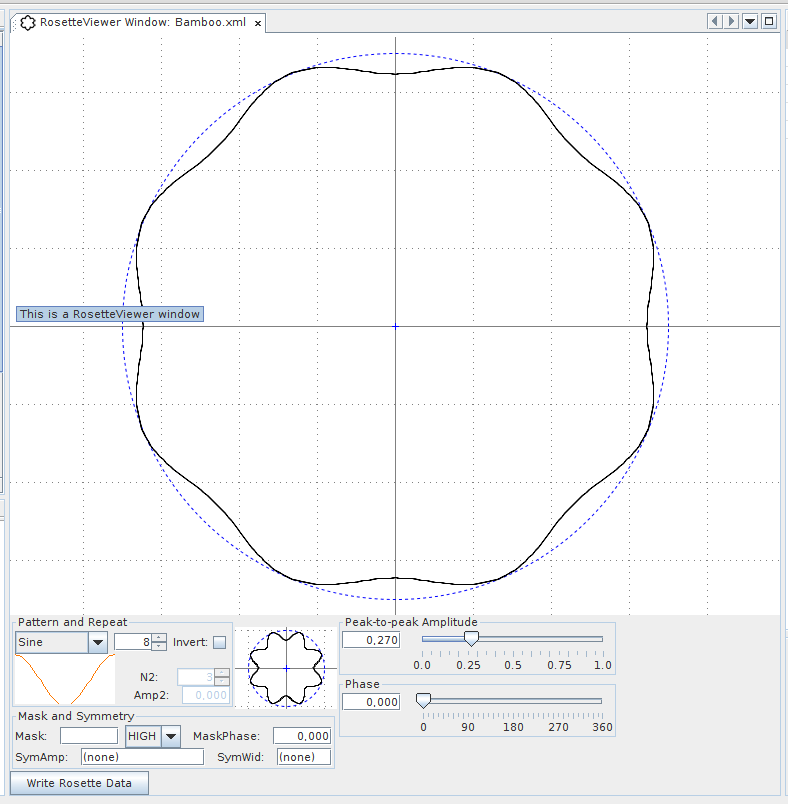Click the Peak-to-peak Amplitude value 0,270
This screenshot has width=788, height=804.
coord(371,640)
